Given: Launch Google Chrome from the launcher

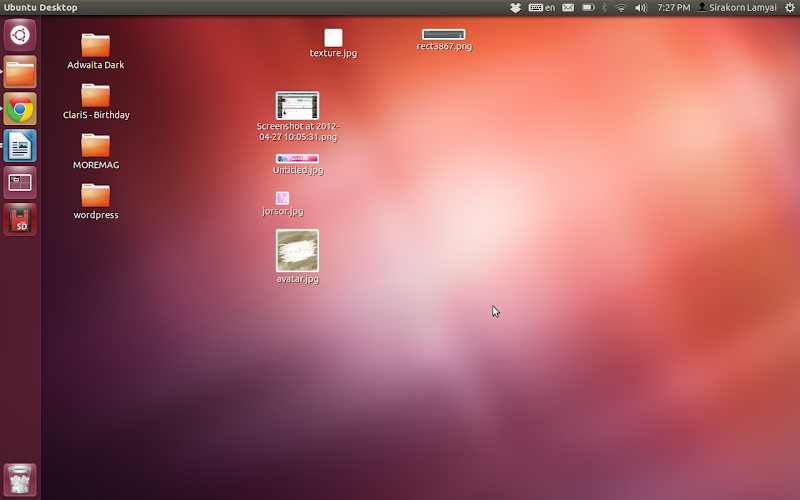Looking at the screenshot, I should click(x=20, y=109).
